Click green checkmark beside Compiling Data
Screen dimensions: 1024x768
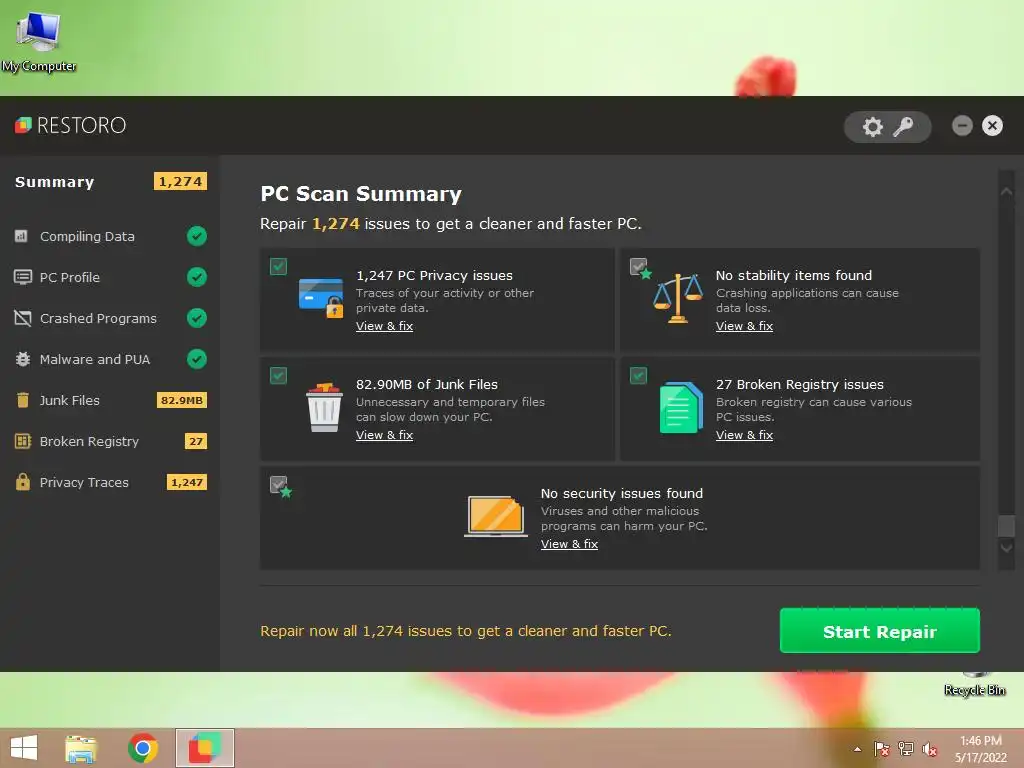click(x=197, y=236)
